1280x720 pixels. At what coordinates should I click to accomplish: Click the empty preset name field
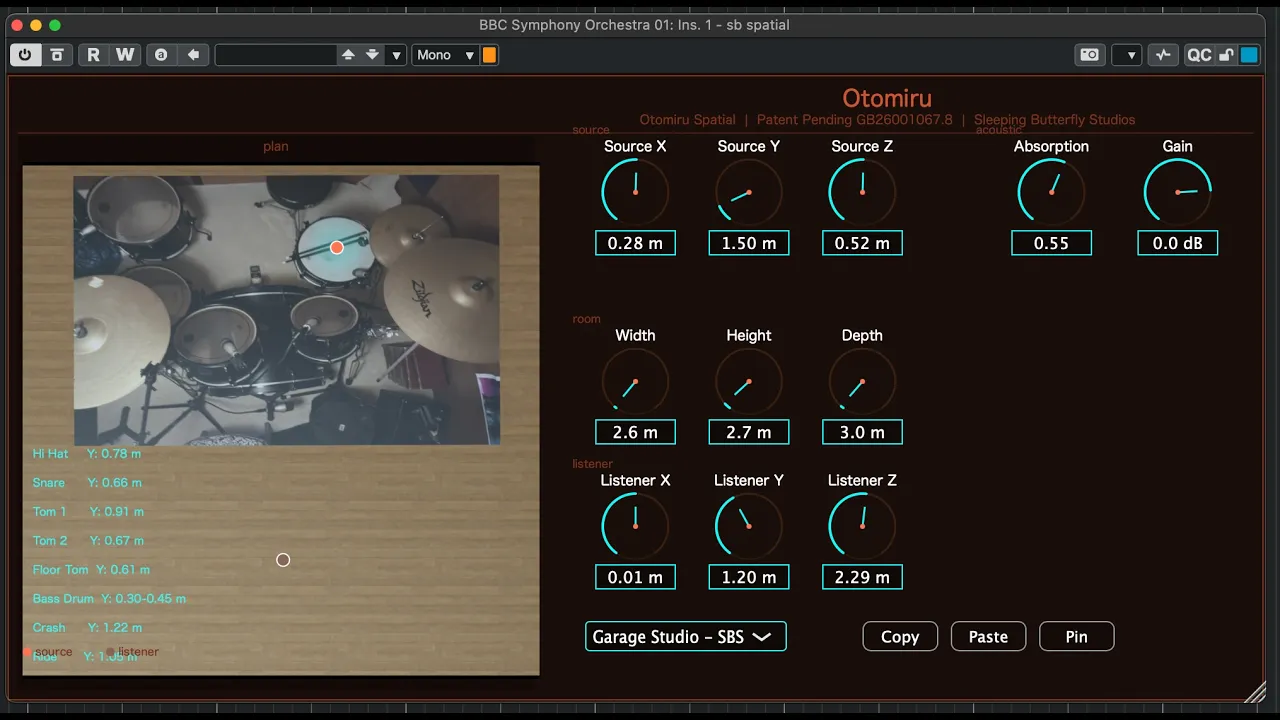tap(275, 55)
